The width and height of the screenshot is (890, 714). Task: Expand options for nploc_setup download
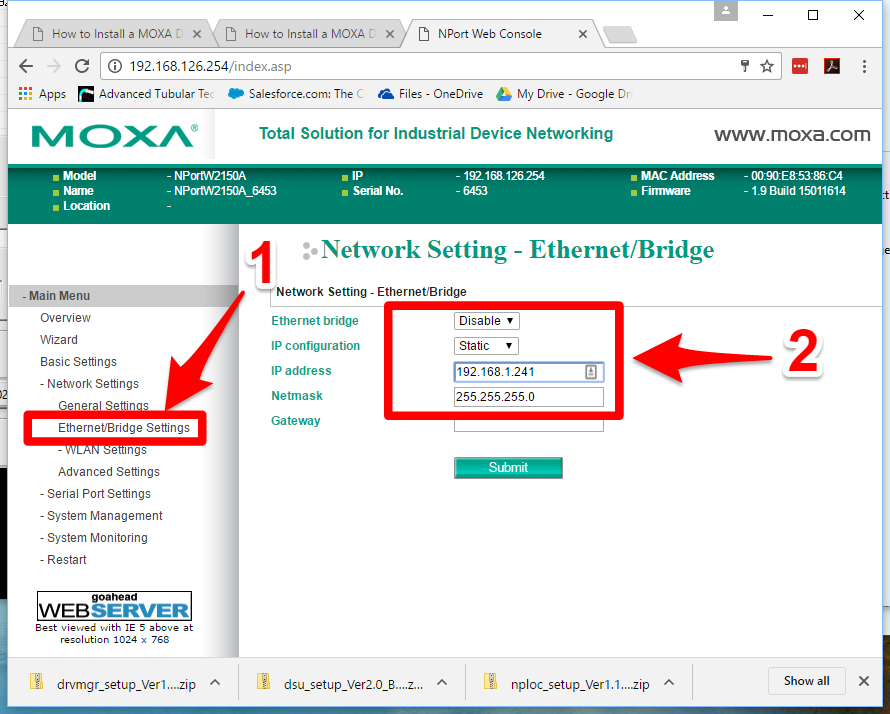(x=669, y=683)
